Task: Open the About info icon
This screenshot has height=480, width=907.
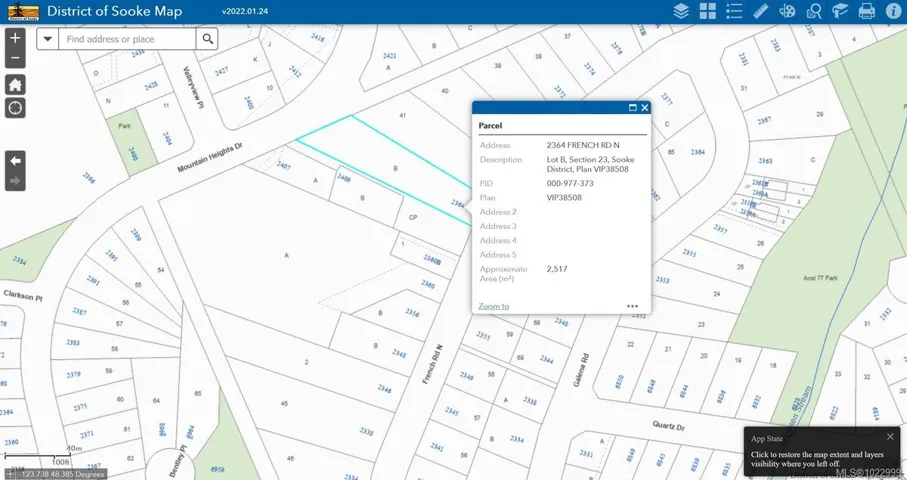Action: (x=893, y=12)
